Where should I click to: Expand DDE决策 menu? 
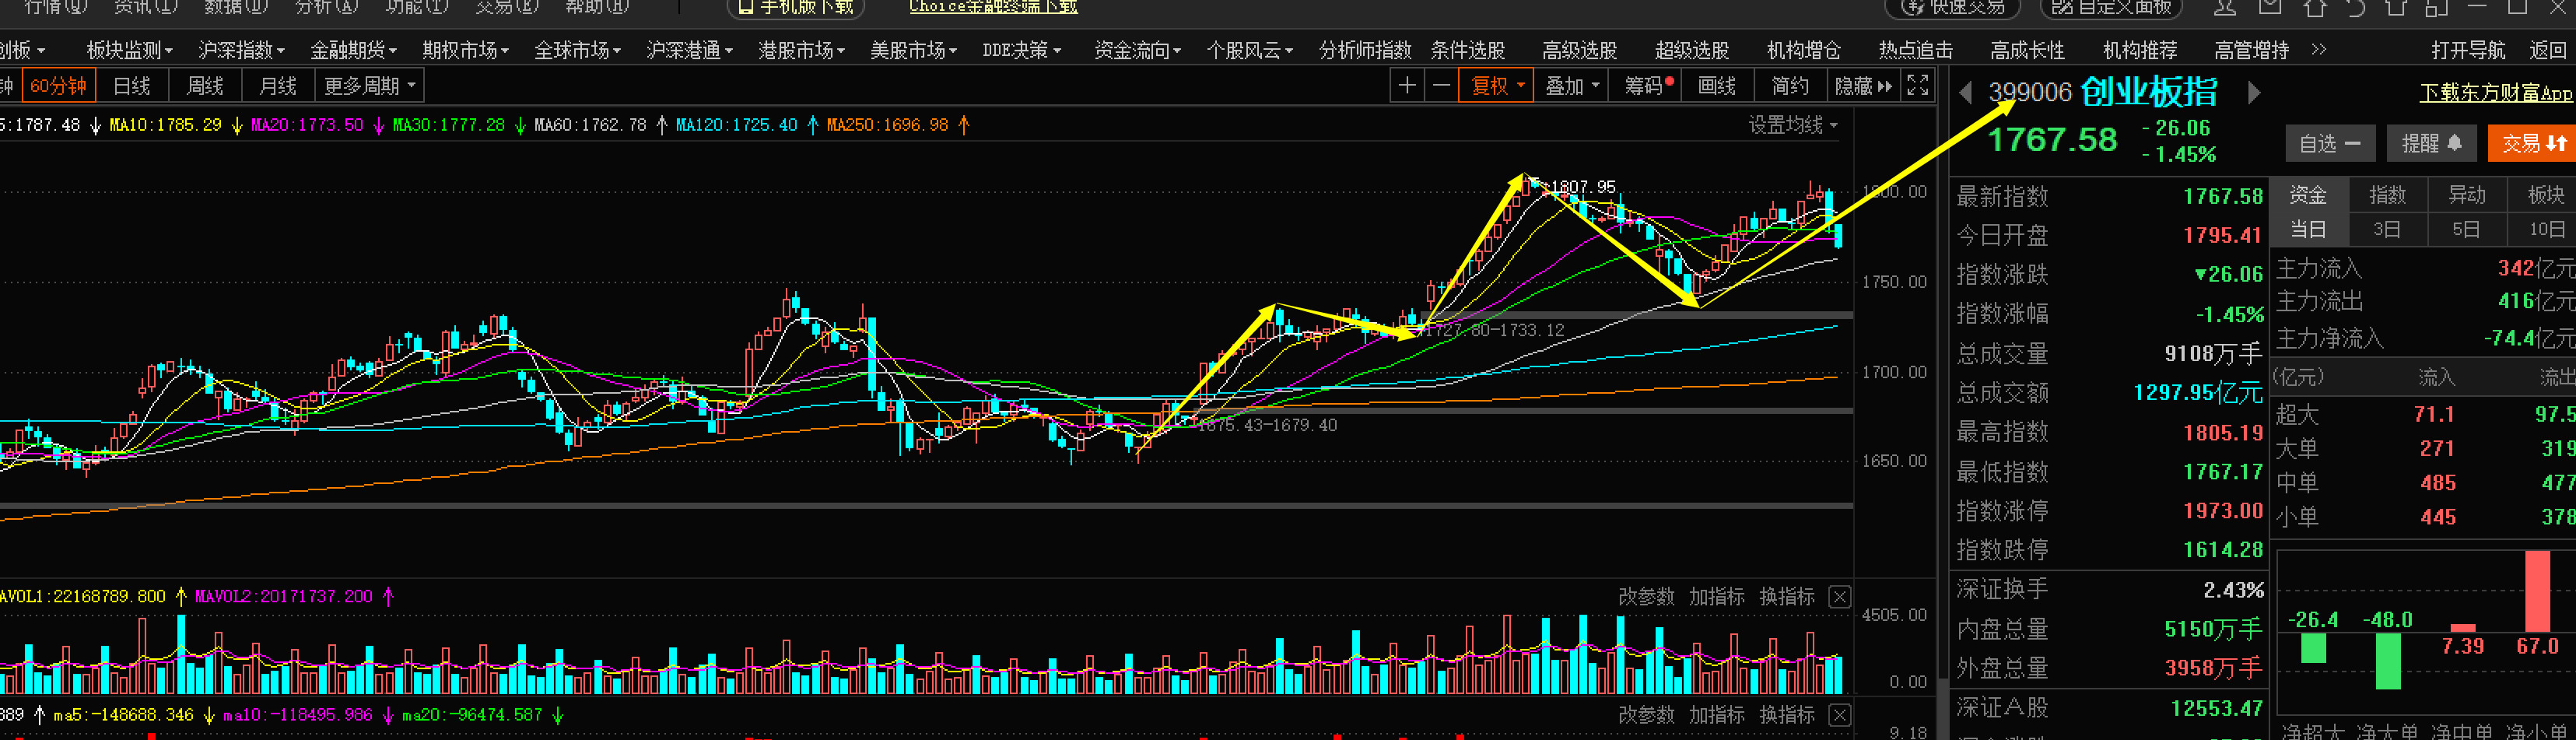pos(1022,50)
